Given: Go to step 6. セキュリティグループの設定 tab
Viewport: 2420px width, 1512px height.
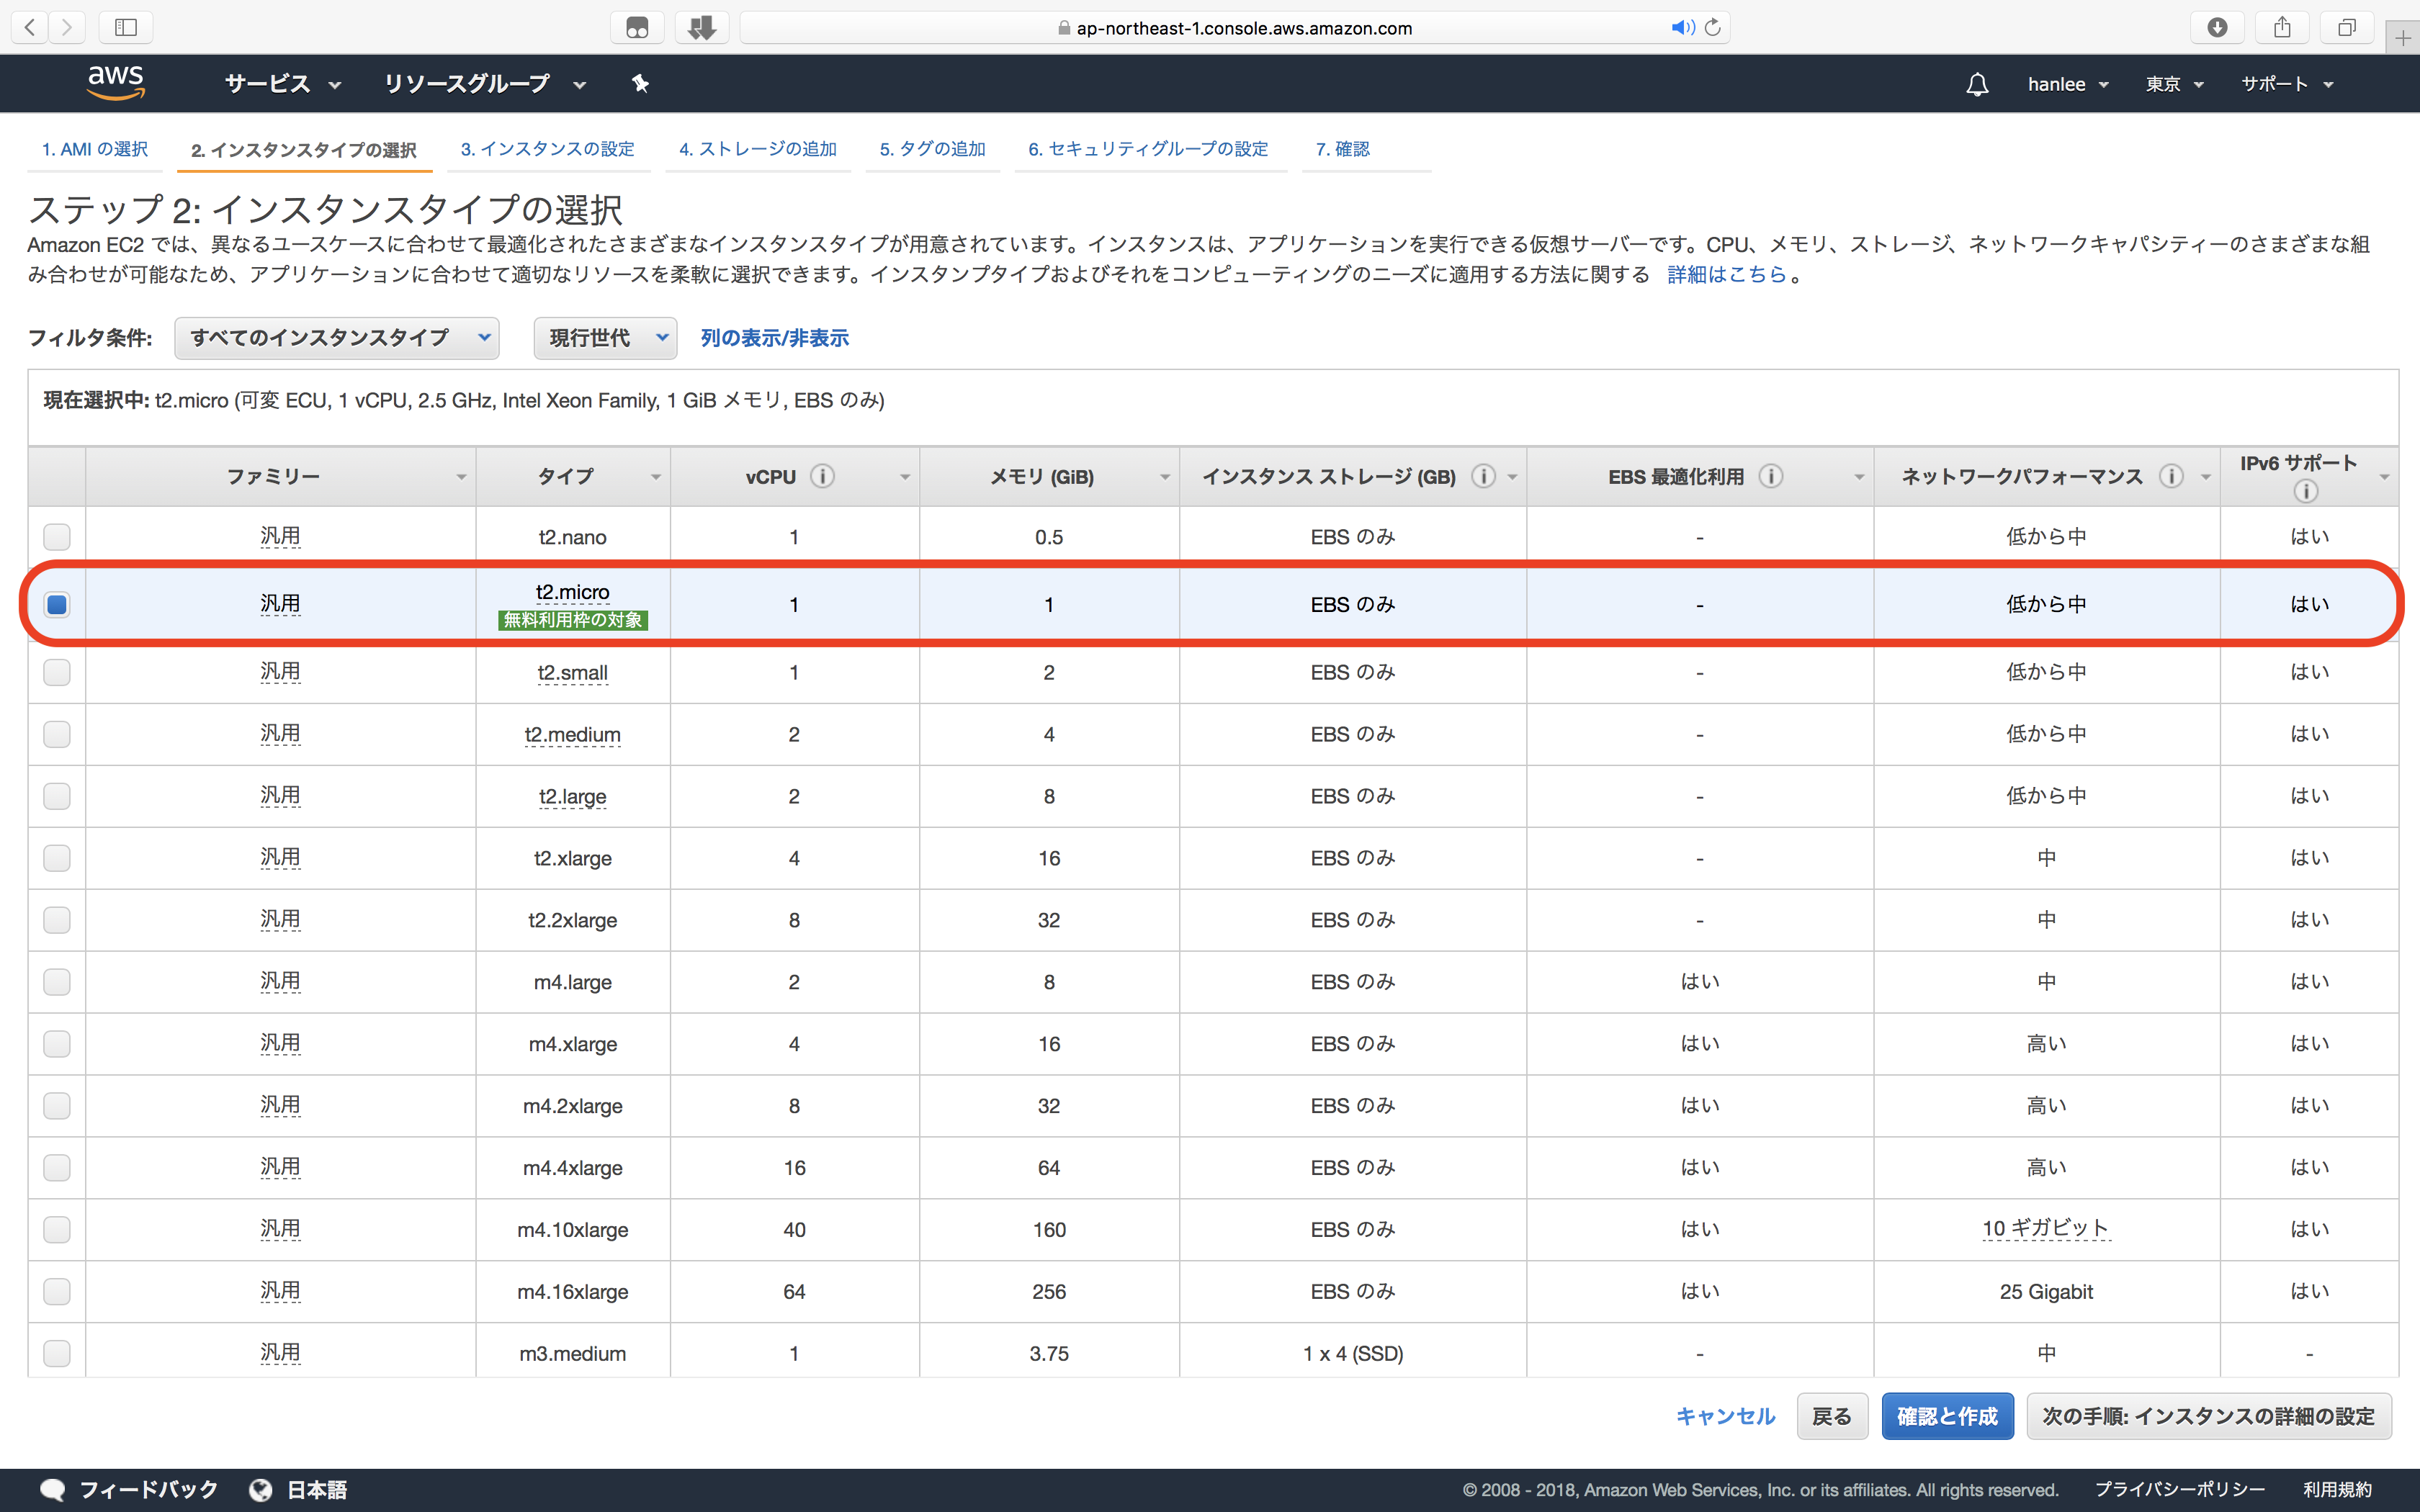Looking at the screenshot, I should 1148,149.
